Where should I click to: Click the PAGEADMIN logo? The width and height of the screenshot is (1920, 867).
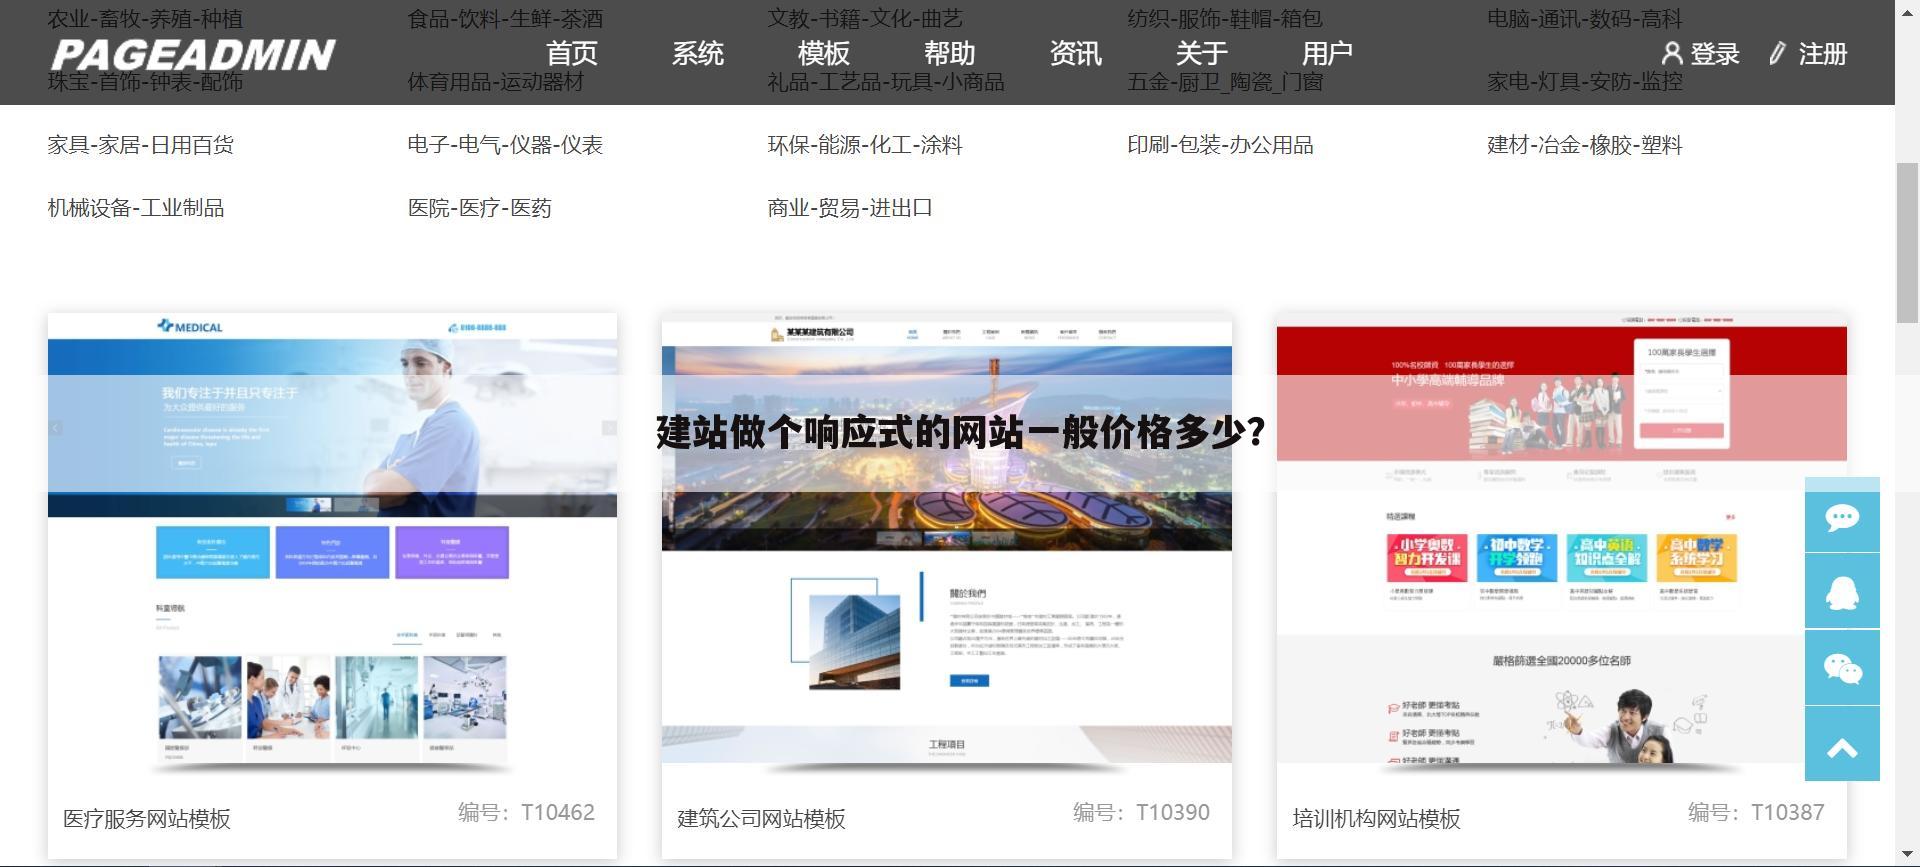[x=193, y=55]
